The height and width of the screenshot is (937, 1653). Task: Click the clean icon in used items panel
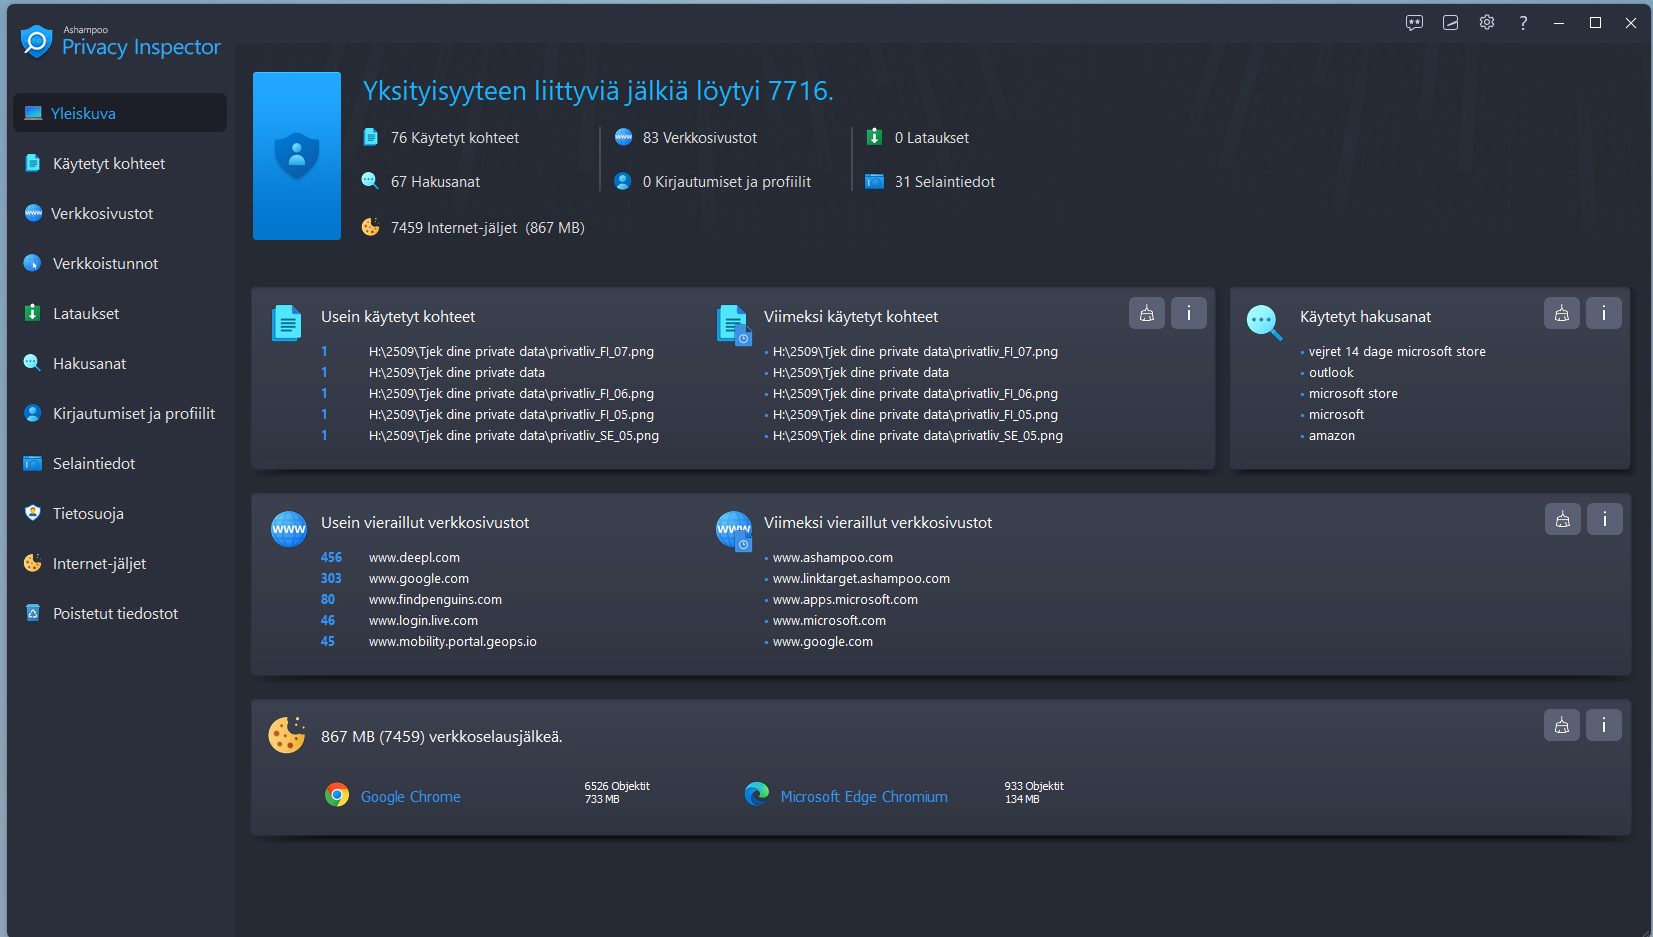click(x=1146, y=314)
